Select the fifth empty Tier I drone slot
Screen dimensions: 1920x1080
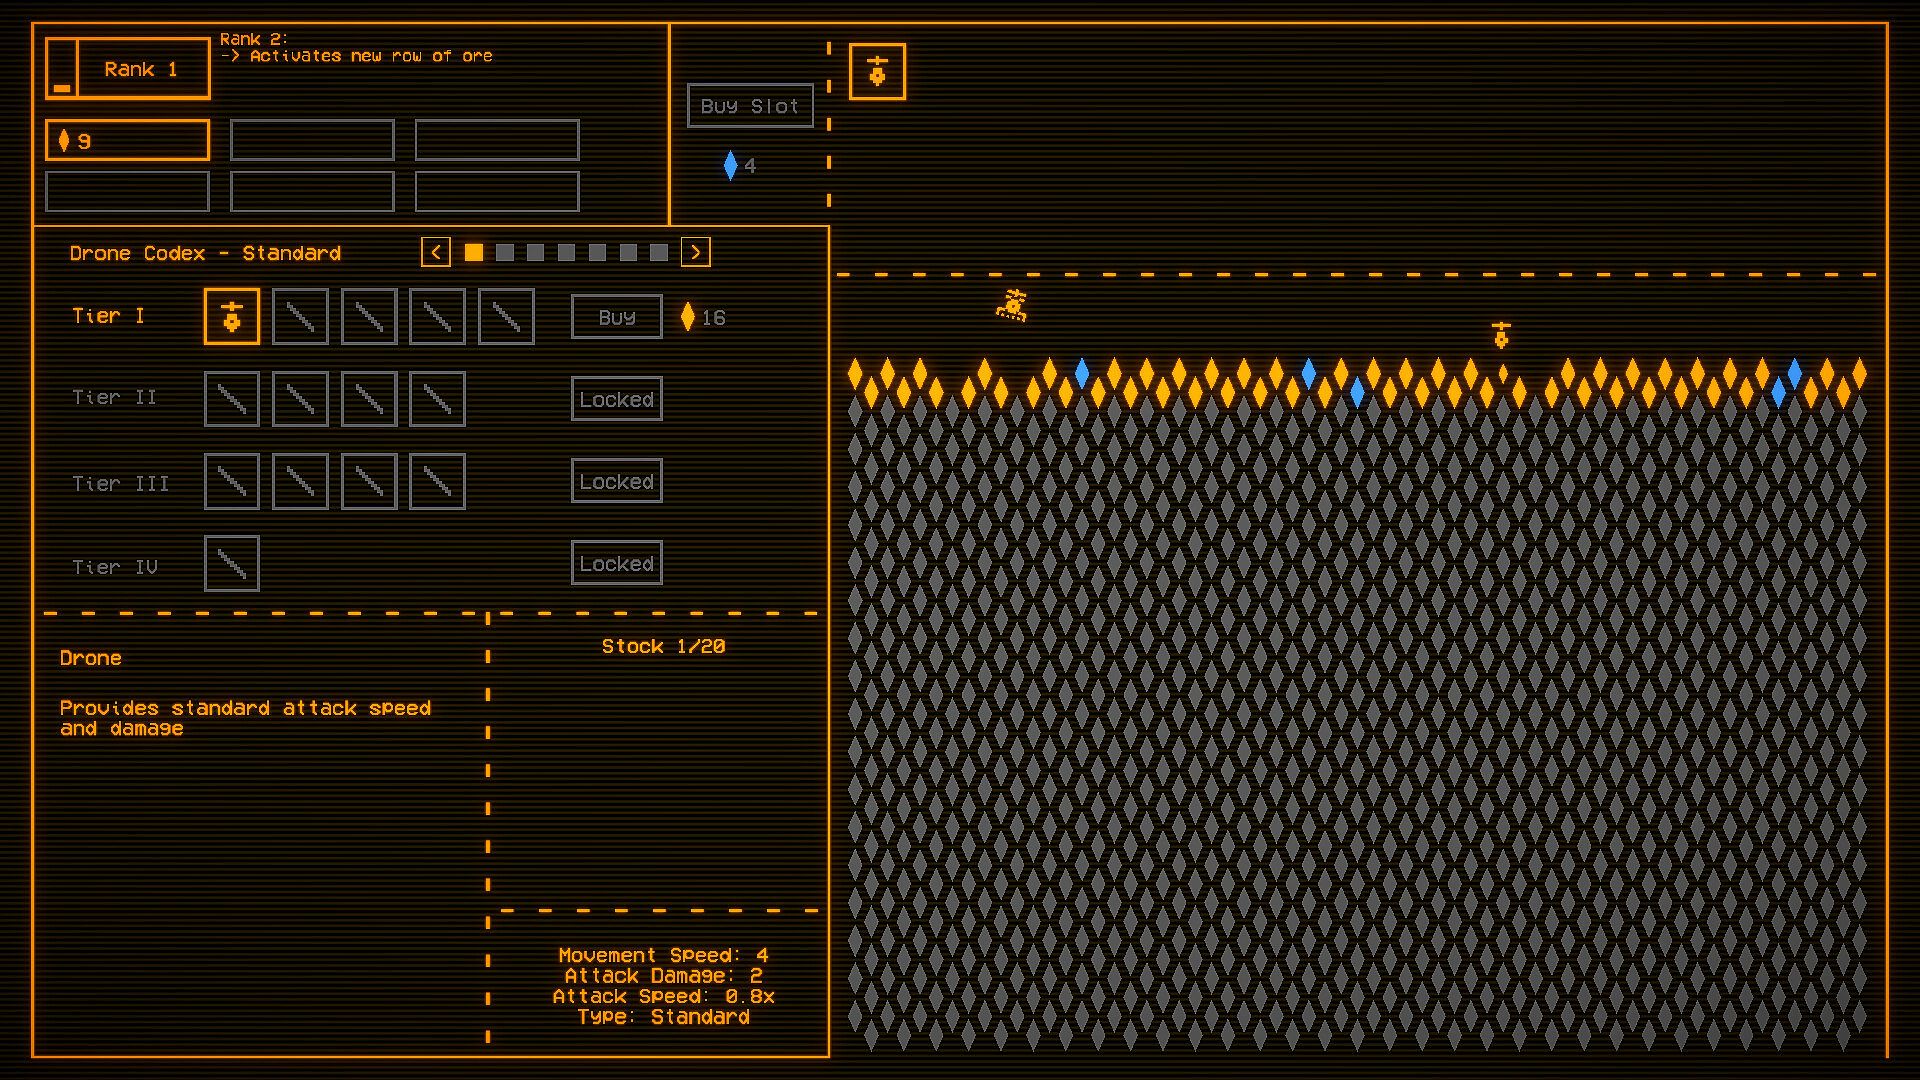[506, 316]
